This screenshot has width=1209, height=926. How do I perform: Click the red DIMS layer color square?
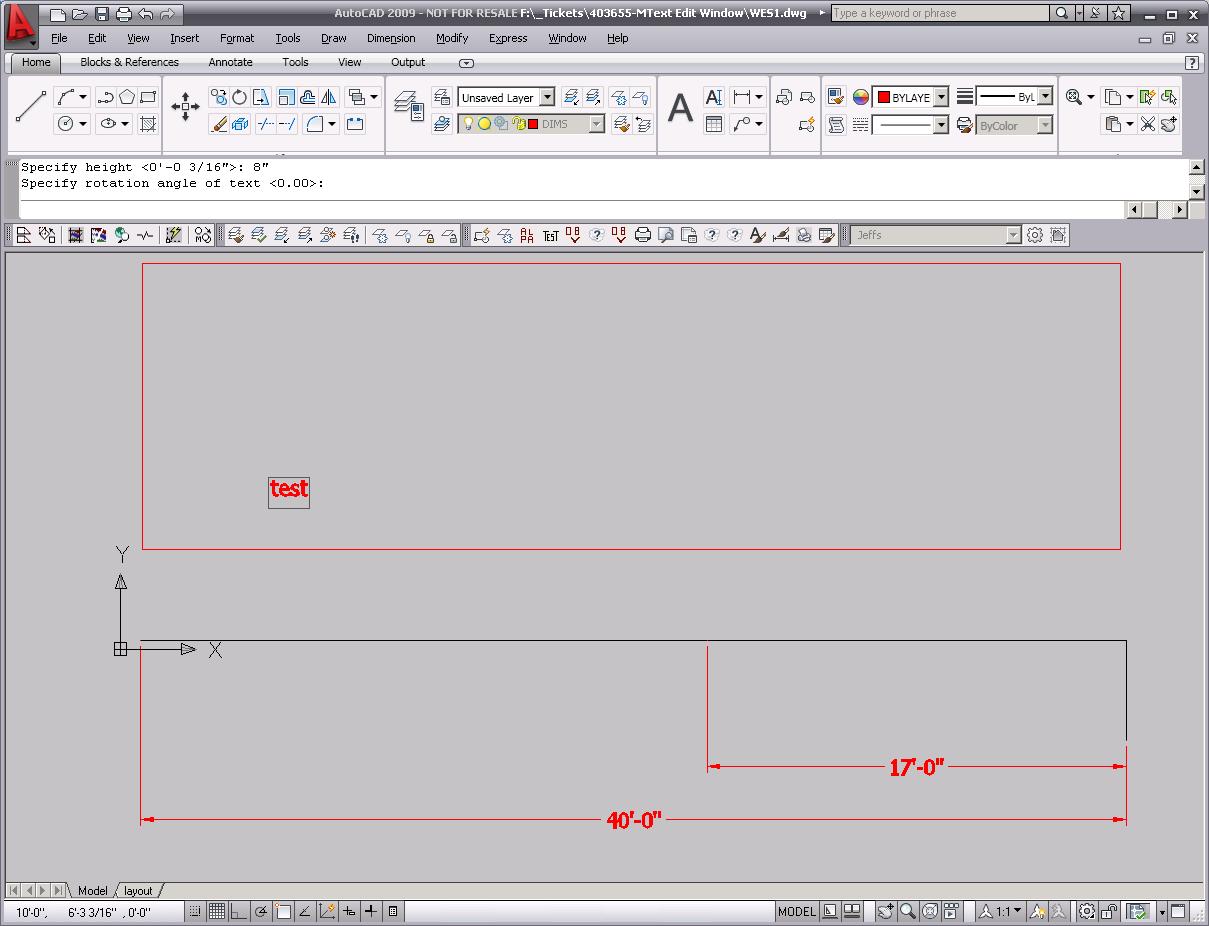coord(533,124)
